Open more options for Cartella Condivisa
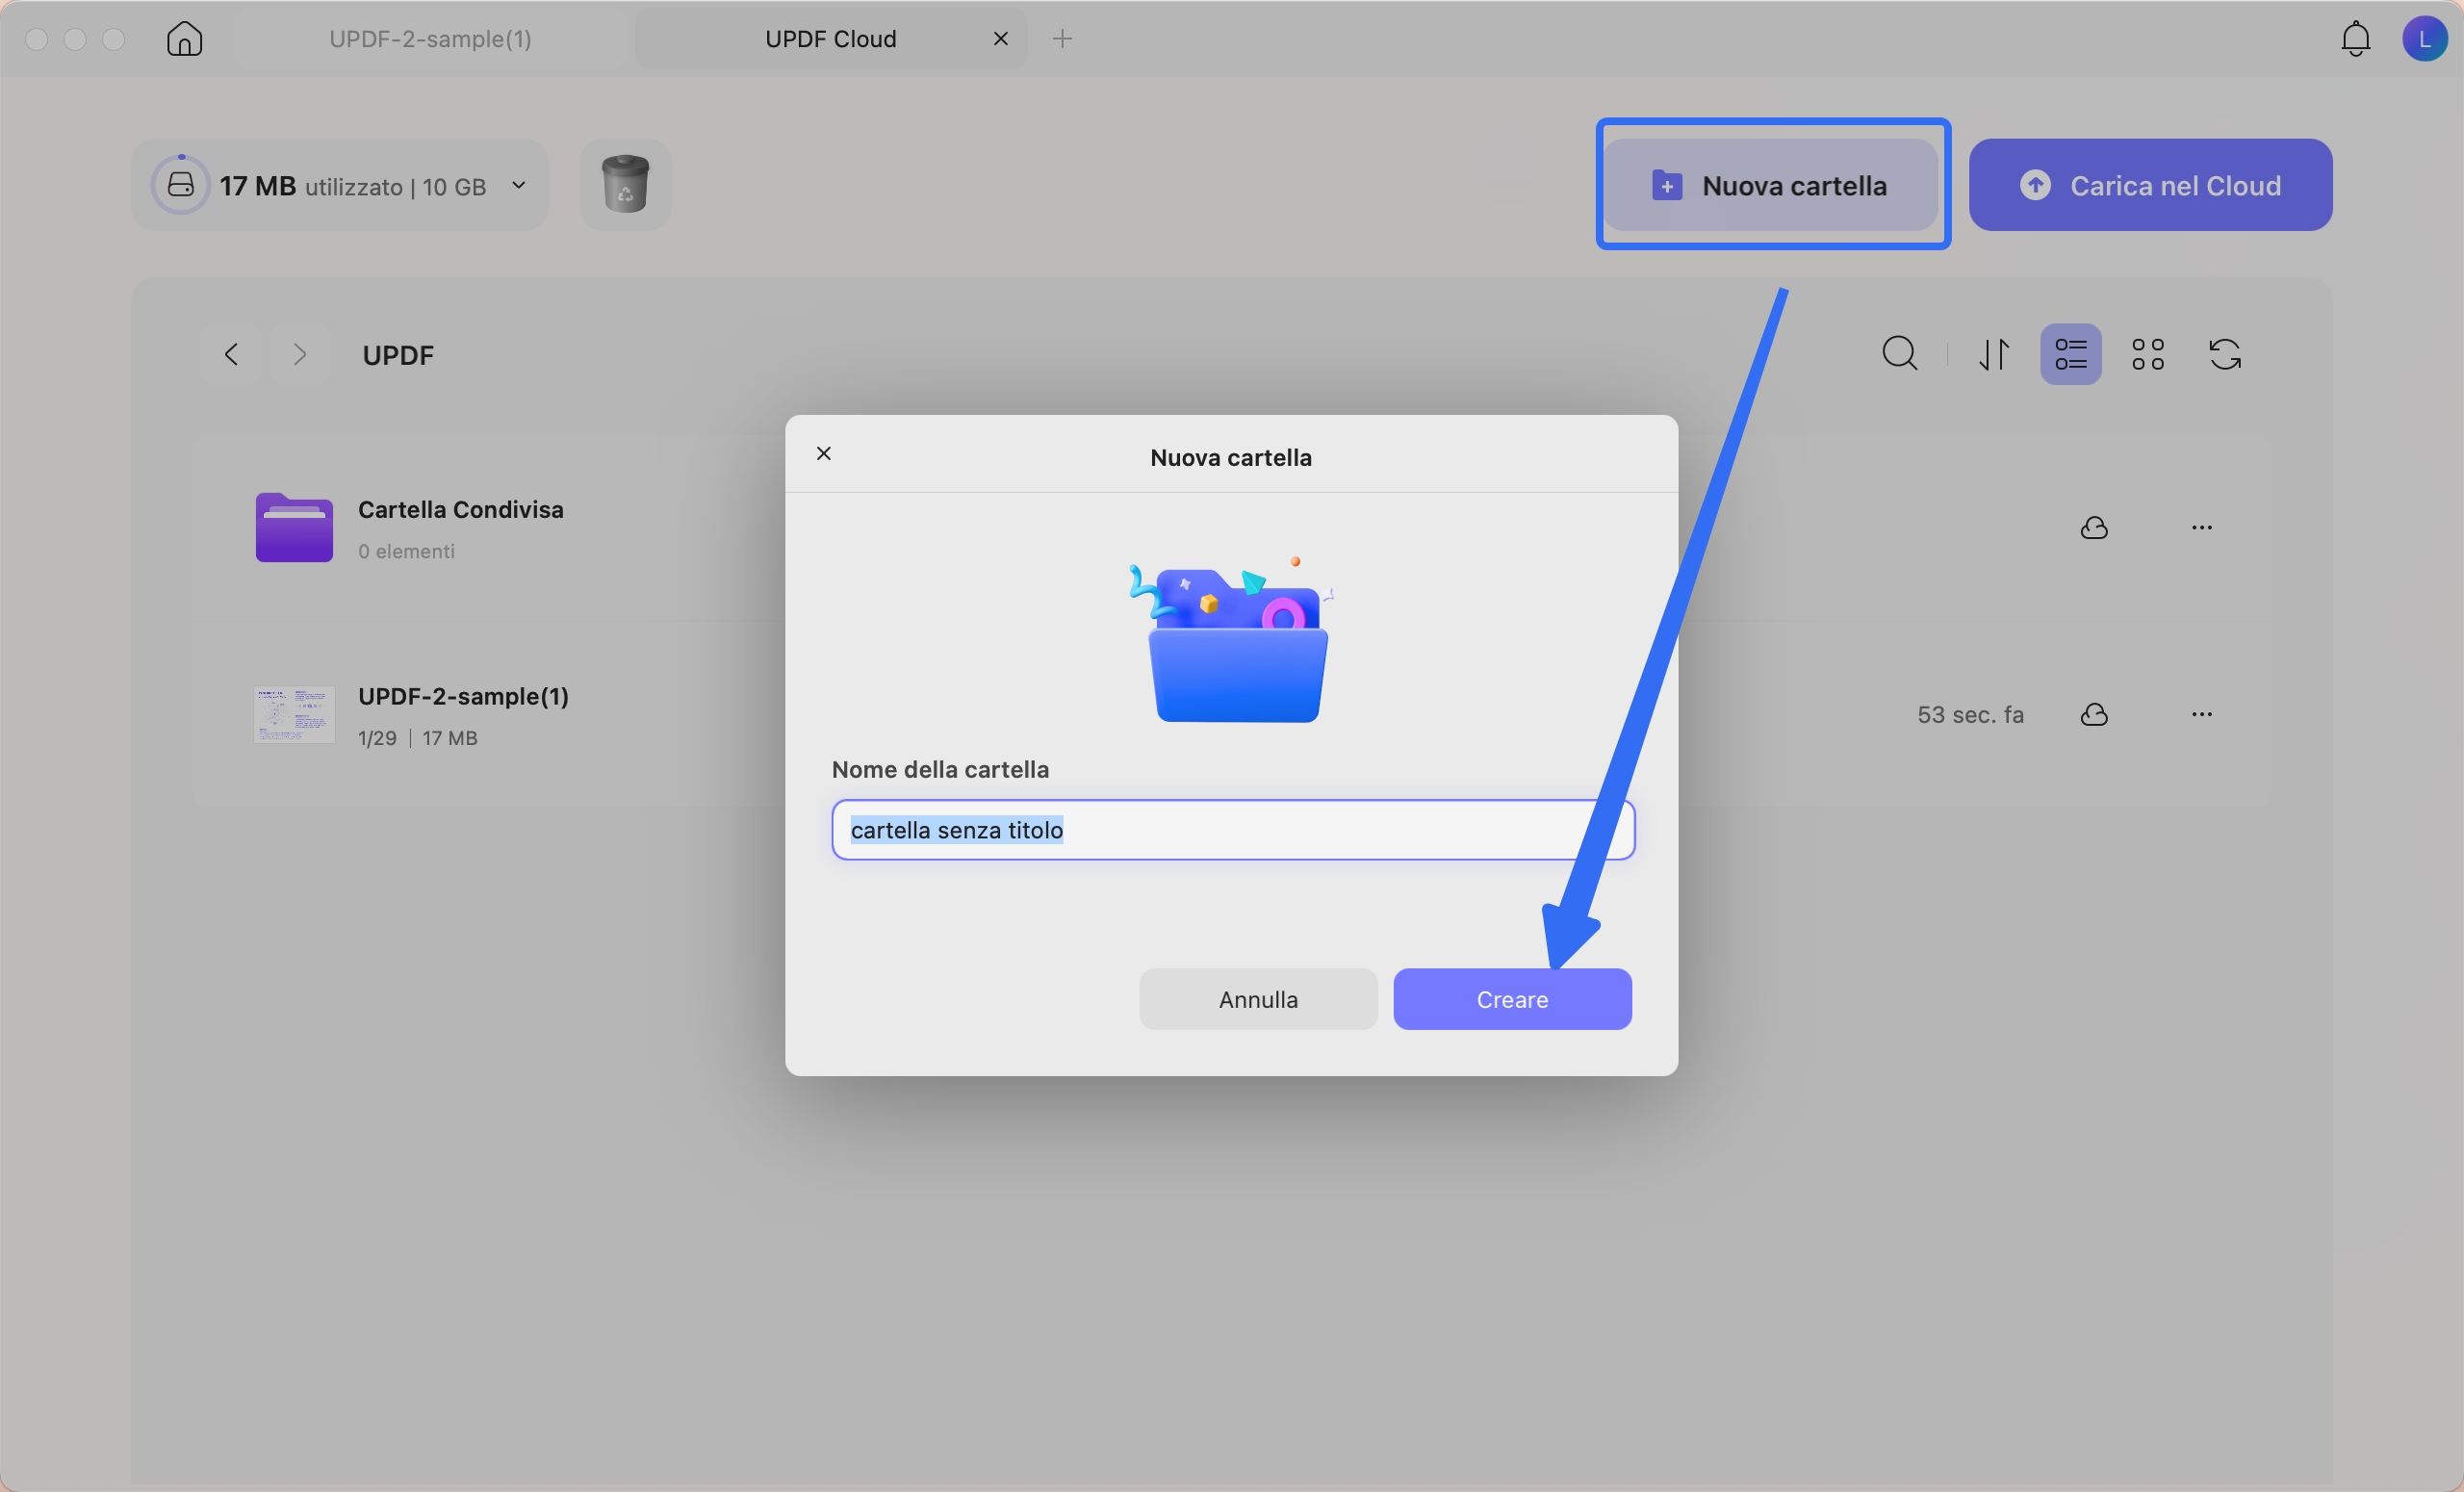The width and height of the screenshot is (2464, 1492). point(2201,528)
